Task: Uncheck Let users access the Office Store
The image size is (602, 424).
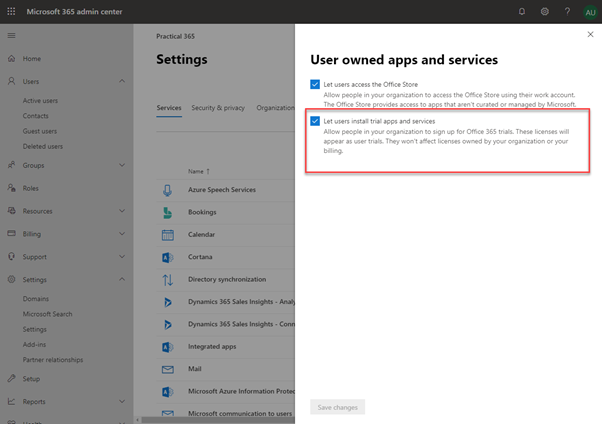Action: click(x=315, y=84)
